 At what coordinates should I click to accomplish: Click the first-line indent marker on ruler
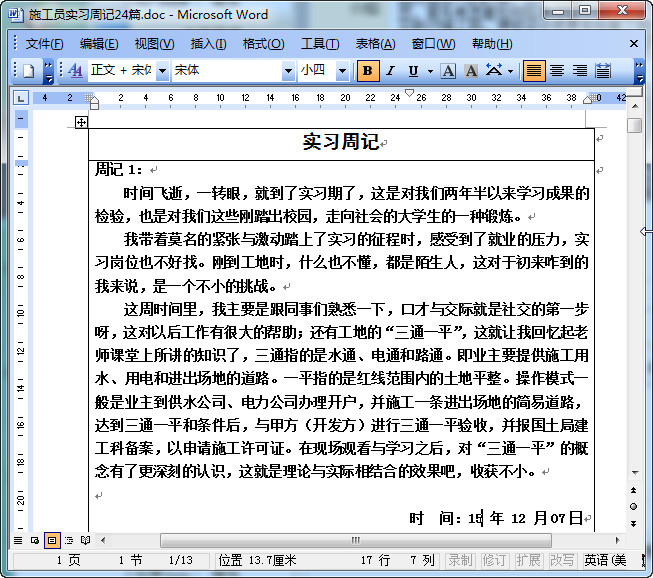409,92
